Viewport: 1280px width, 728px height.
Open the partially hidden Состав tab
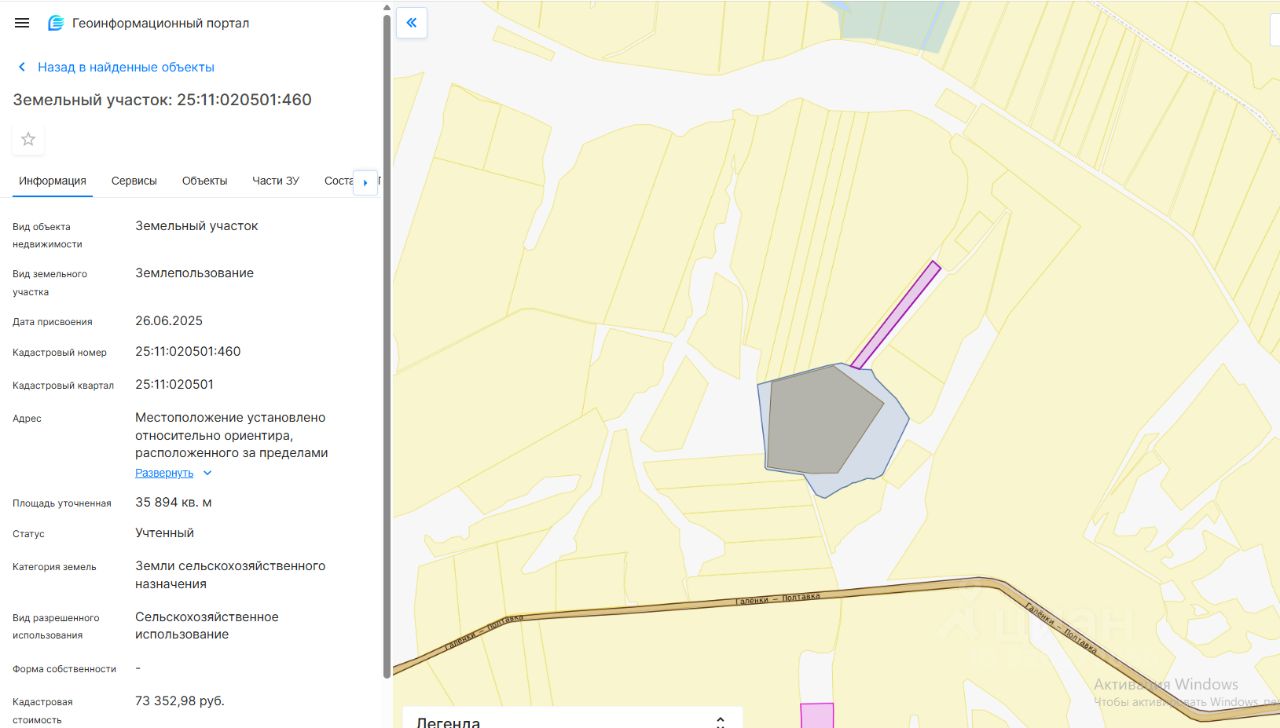tap(339, 181)
